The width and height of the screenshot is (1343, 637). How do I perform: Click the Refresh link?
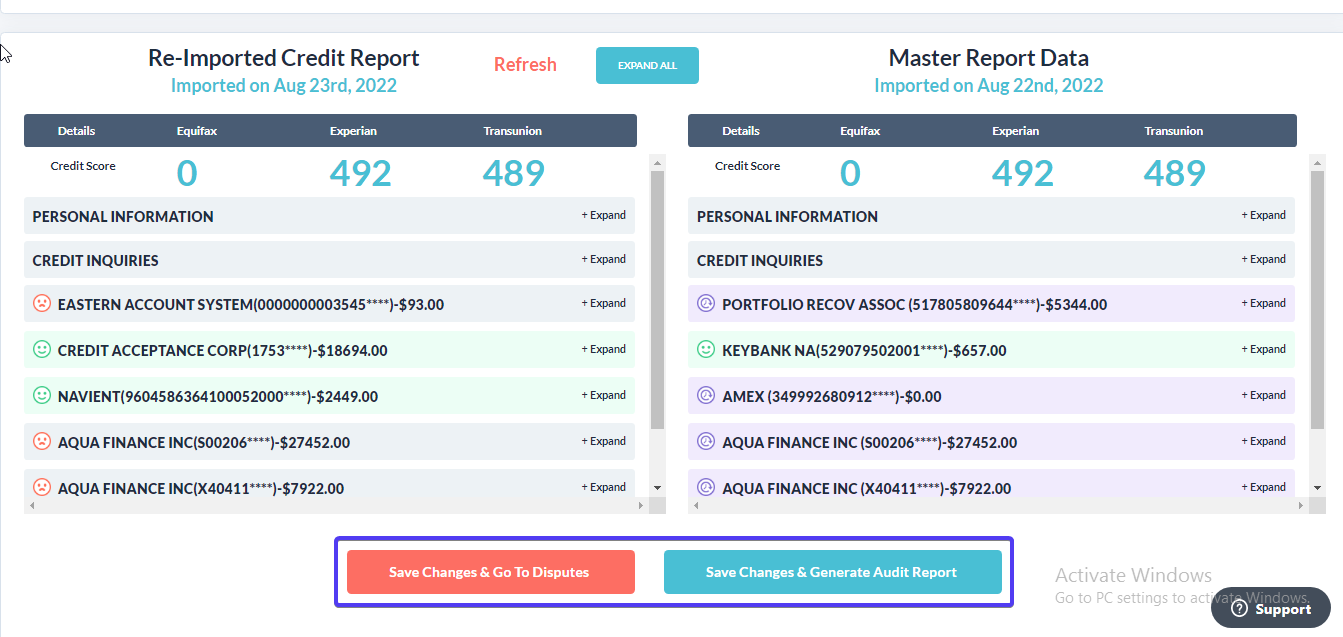[525, 65]
